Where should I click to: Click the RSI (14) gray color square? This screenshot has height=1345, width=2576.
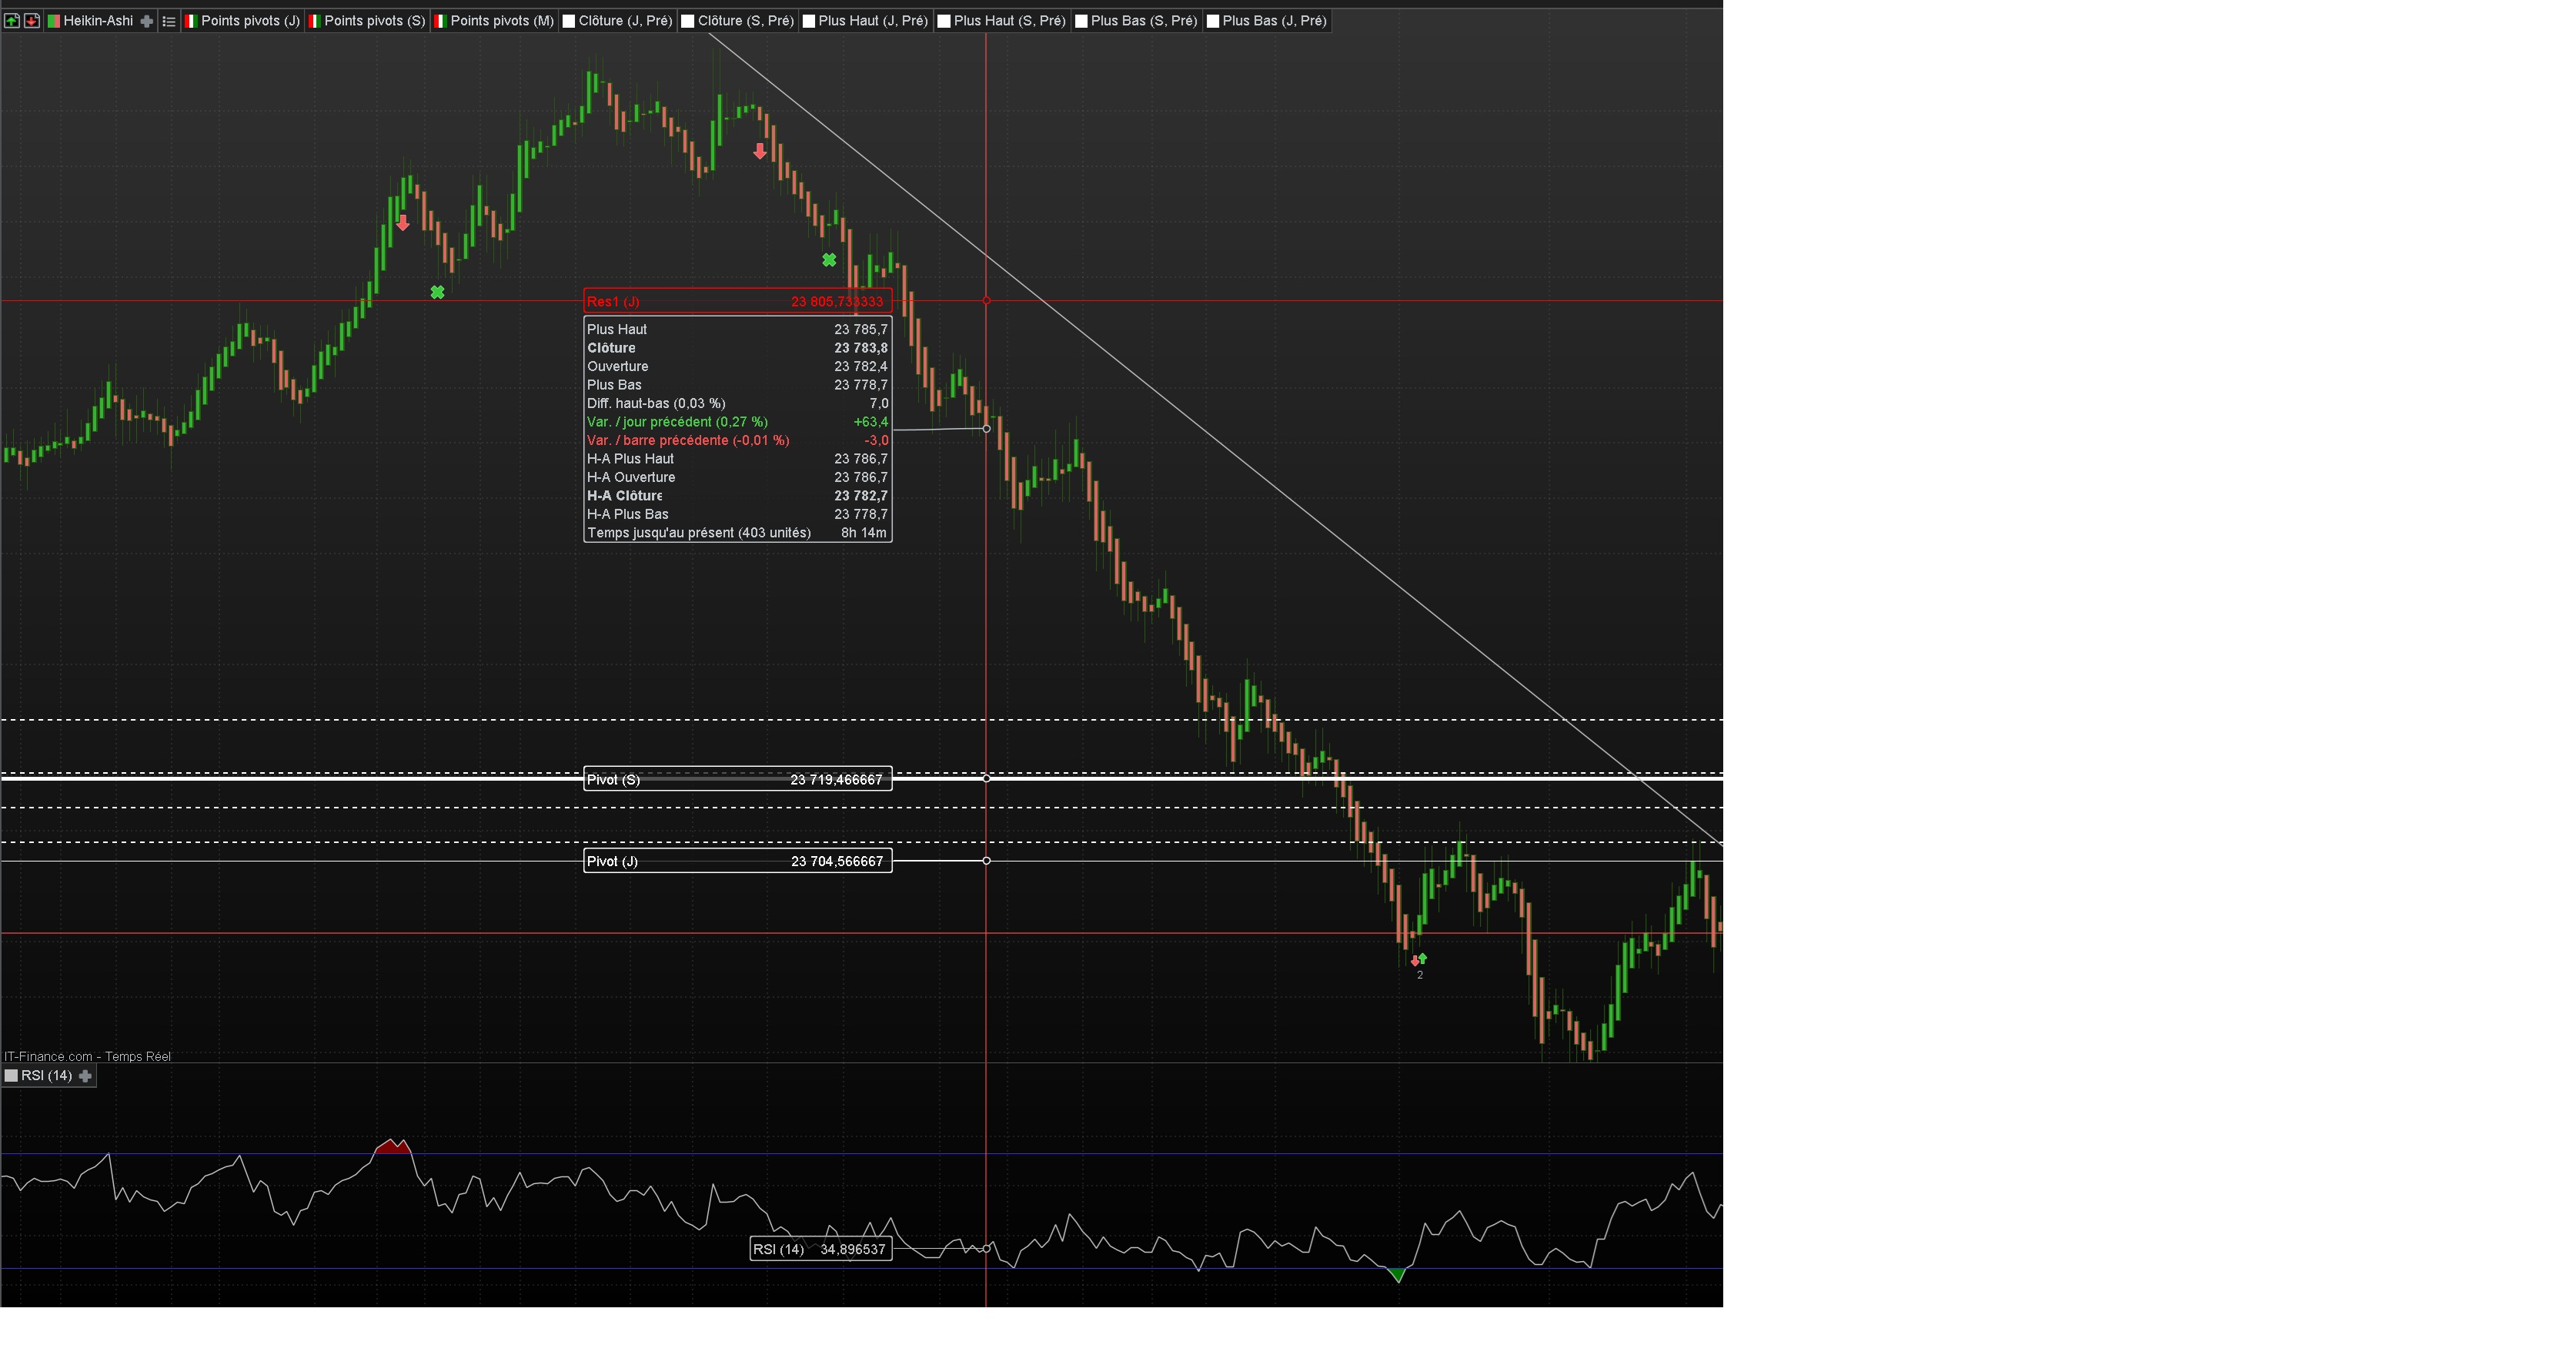(12, 1076)
